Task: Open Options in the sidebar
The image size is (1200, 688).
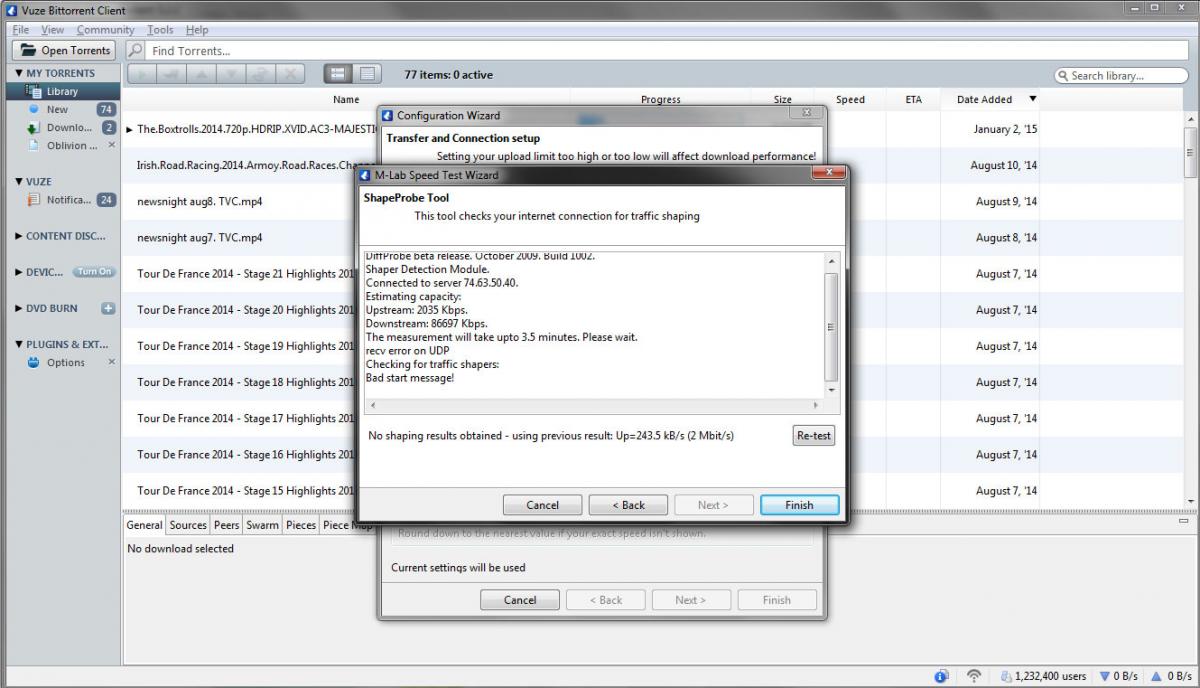Action: point(65,362)
